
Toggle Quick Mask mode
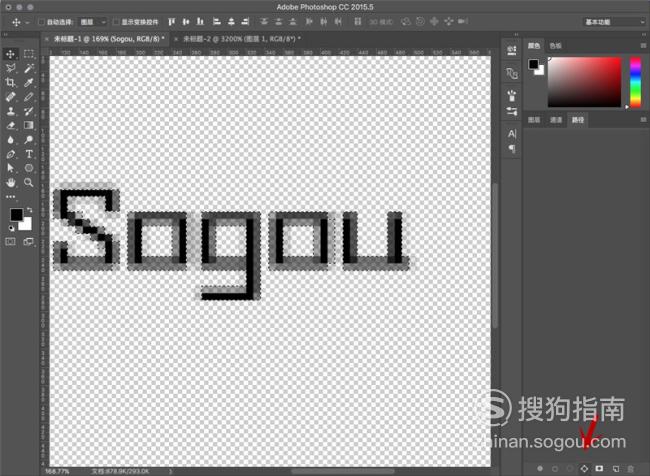click(x=10, y=242)
